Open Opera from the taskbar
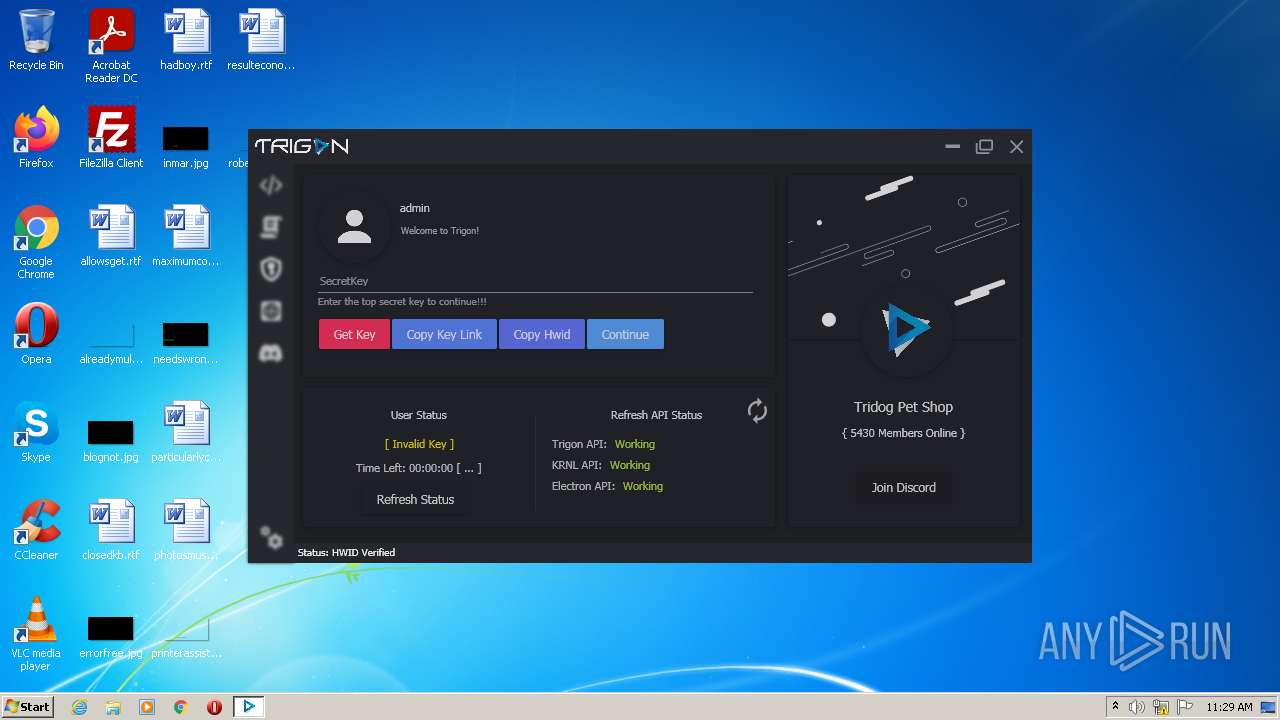This screenshot has height=720, width=1280. (214, 707)
